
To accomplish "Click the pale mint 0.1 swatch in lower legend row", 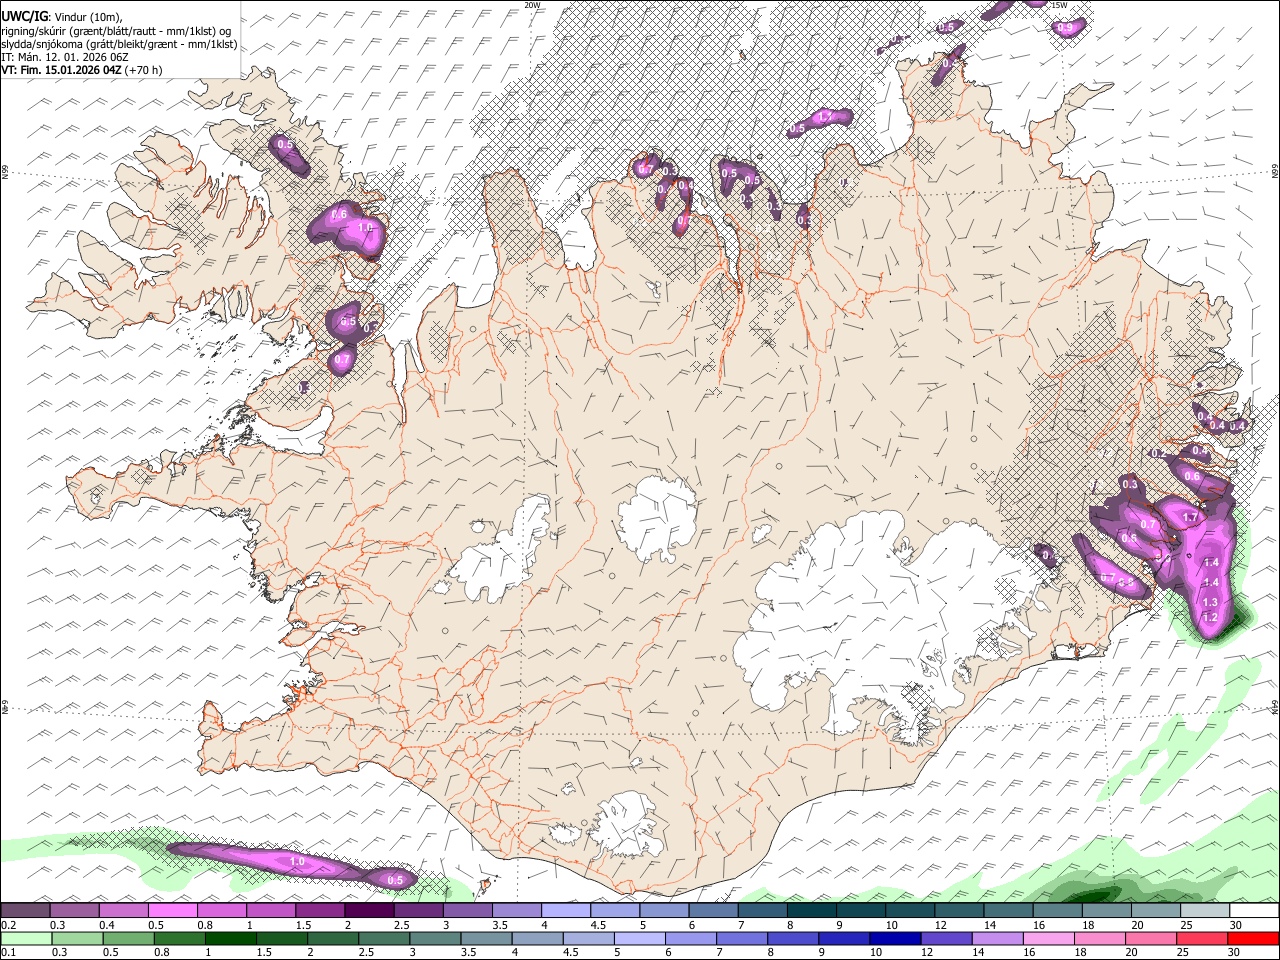I will (x=26, y=938).
